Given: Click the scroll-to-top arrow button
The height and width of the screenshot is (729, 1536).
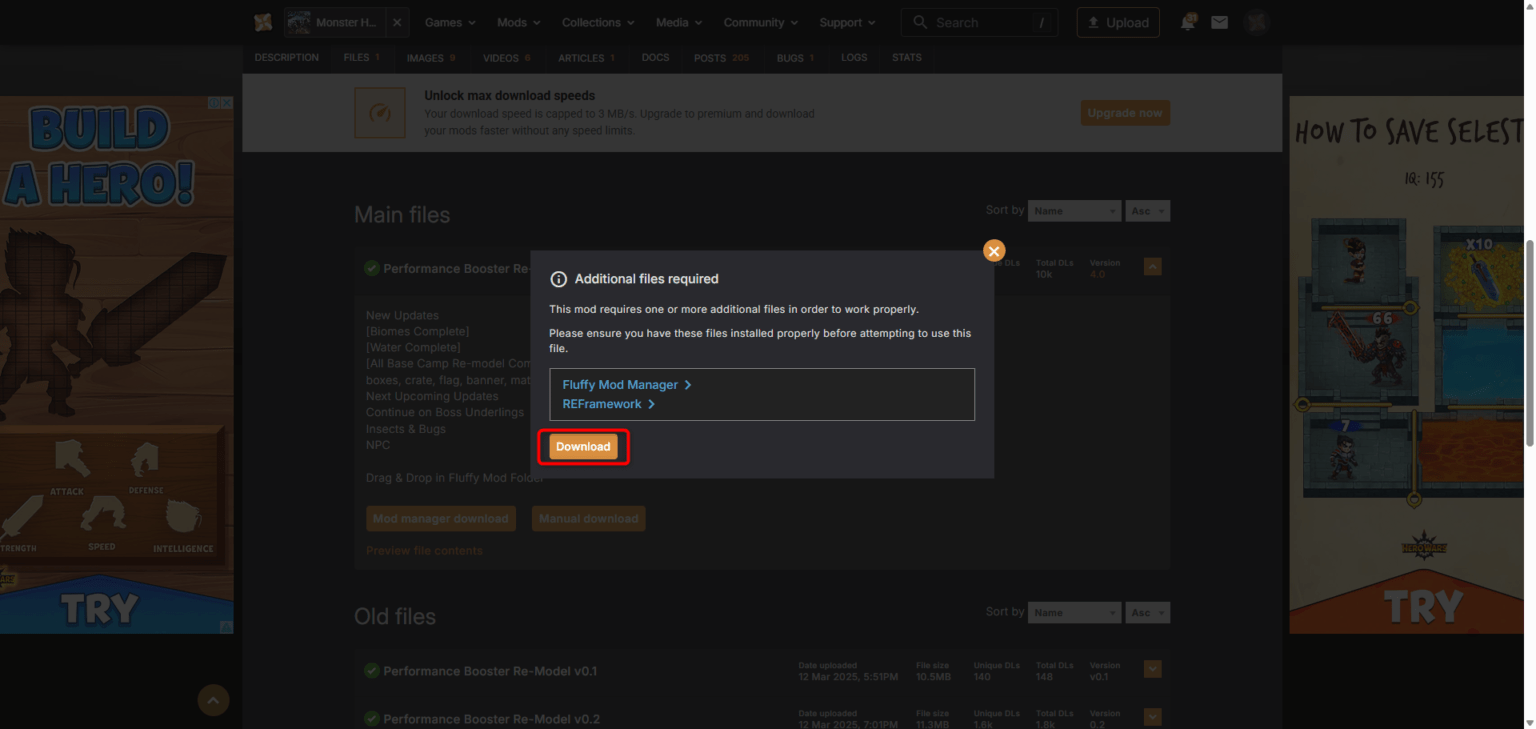Looking at the screenshot, I should pyautogui.click(x=213, y=701).
